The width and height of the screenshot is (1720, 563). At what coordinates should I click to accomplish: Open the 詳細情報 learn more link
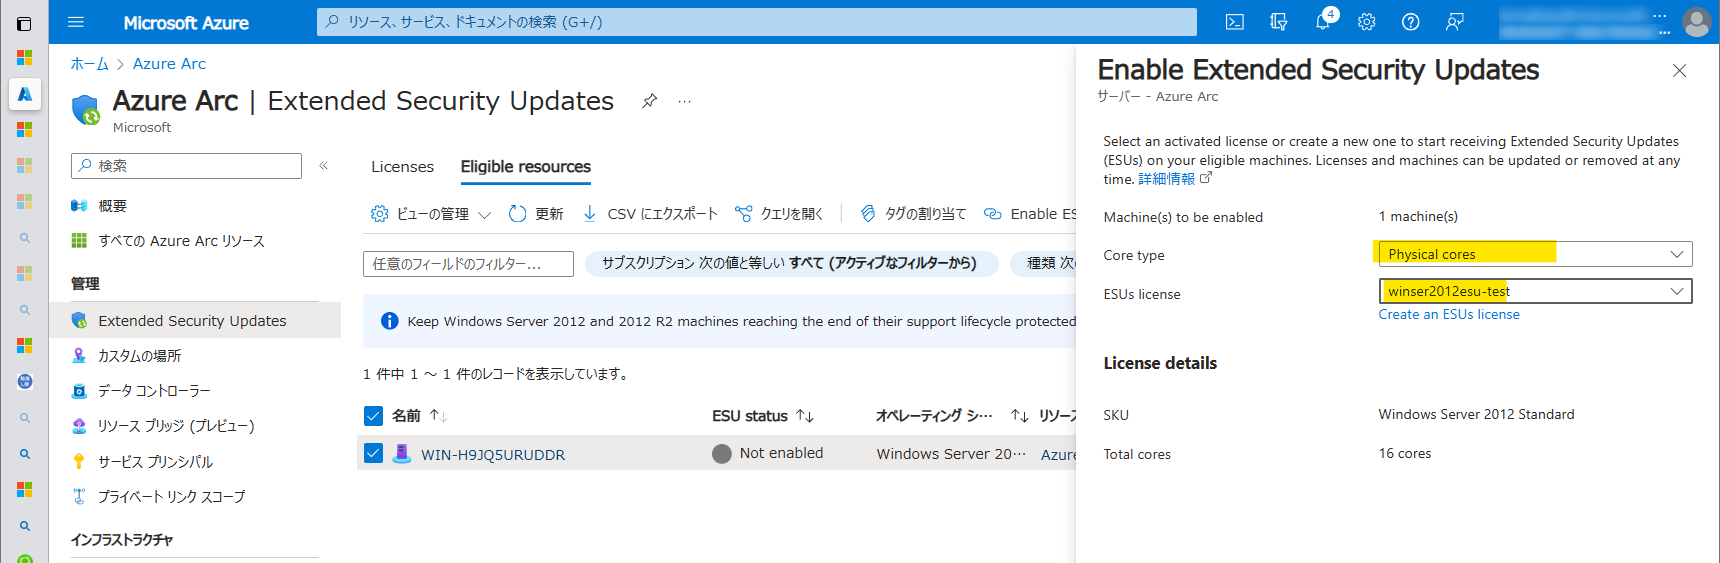point(1166,179)
